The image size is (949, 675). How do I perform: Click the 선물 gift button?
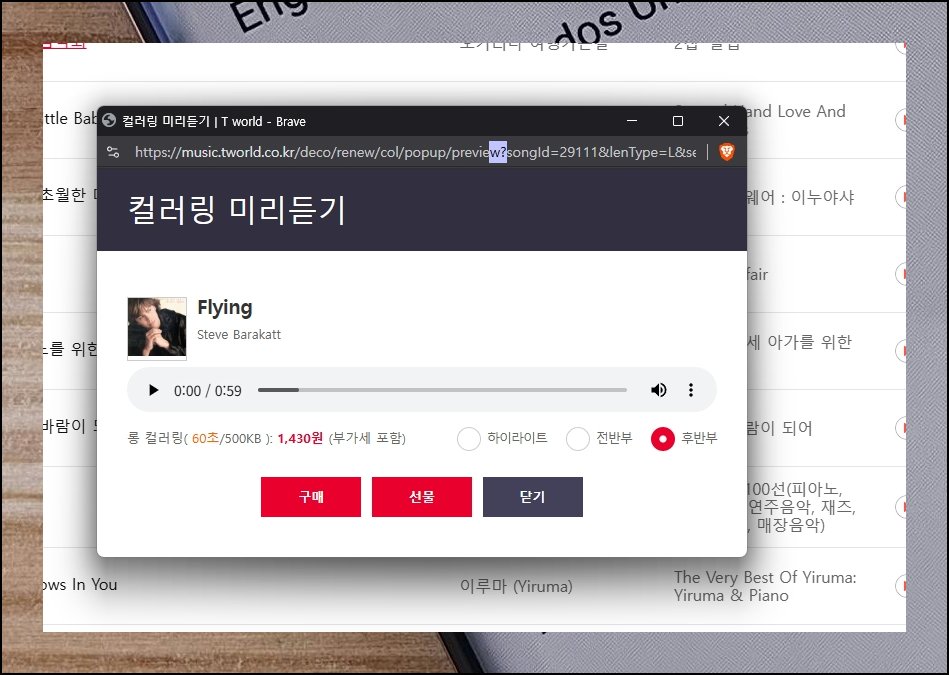coord(422,497)
